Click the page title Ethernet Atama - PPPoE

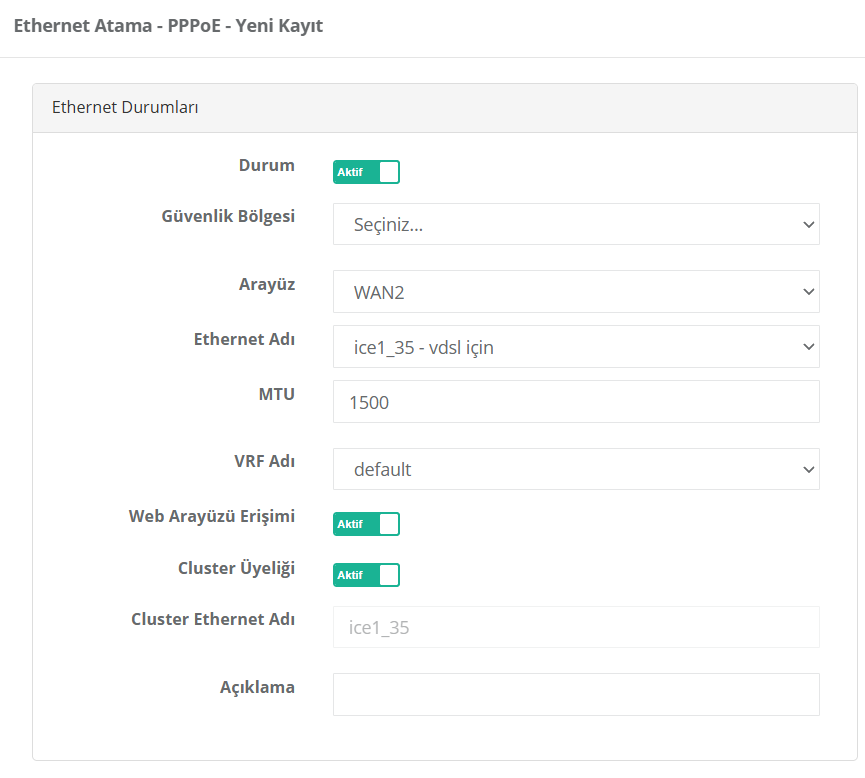168,26
